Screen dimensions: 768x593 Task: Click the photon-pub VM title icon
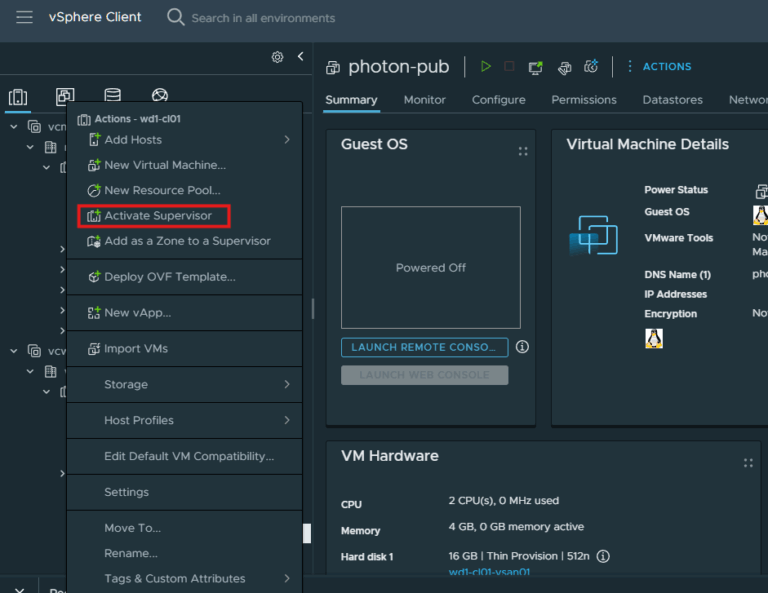(333, 67)
